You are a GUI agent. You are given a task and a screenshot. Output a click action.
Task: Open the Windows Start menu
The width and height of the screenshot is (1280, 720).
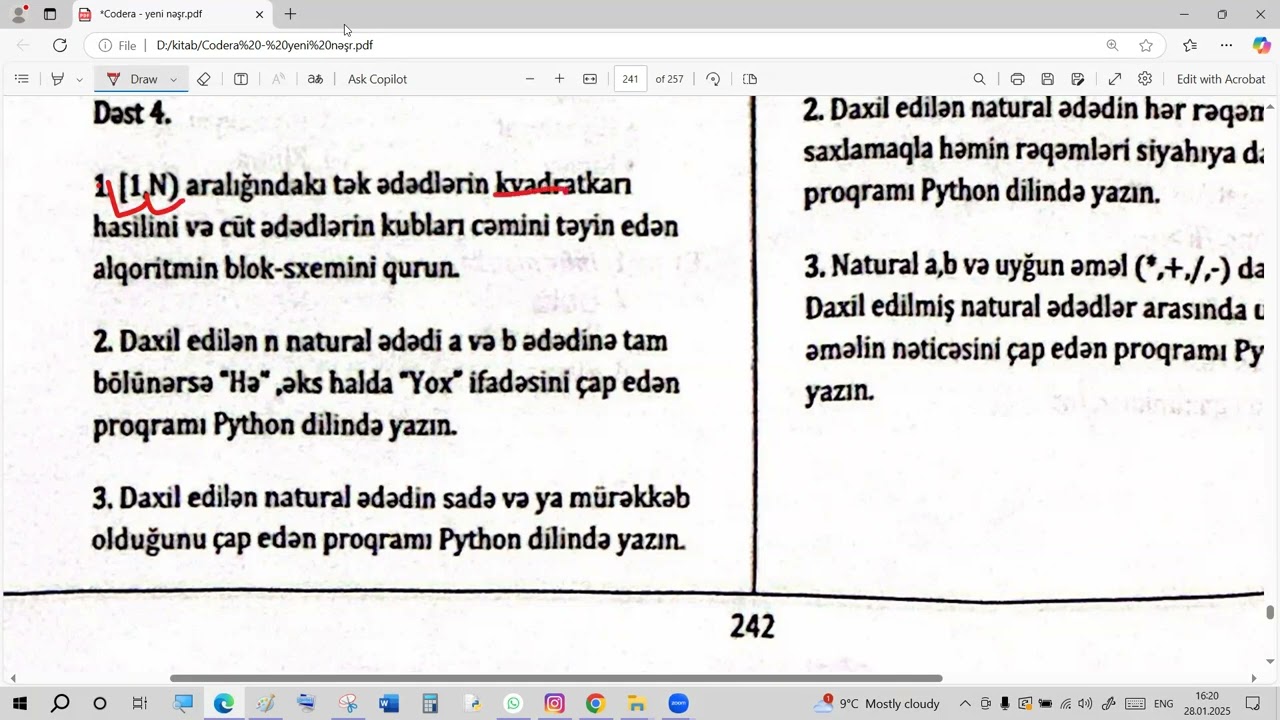19,703
